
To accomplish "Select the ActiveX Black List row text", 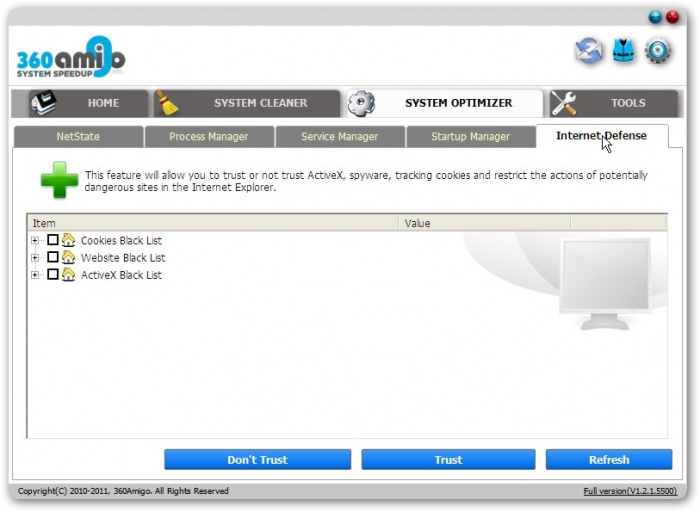I will pyautogui.click(x=121, y=275).
